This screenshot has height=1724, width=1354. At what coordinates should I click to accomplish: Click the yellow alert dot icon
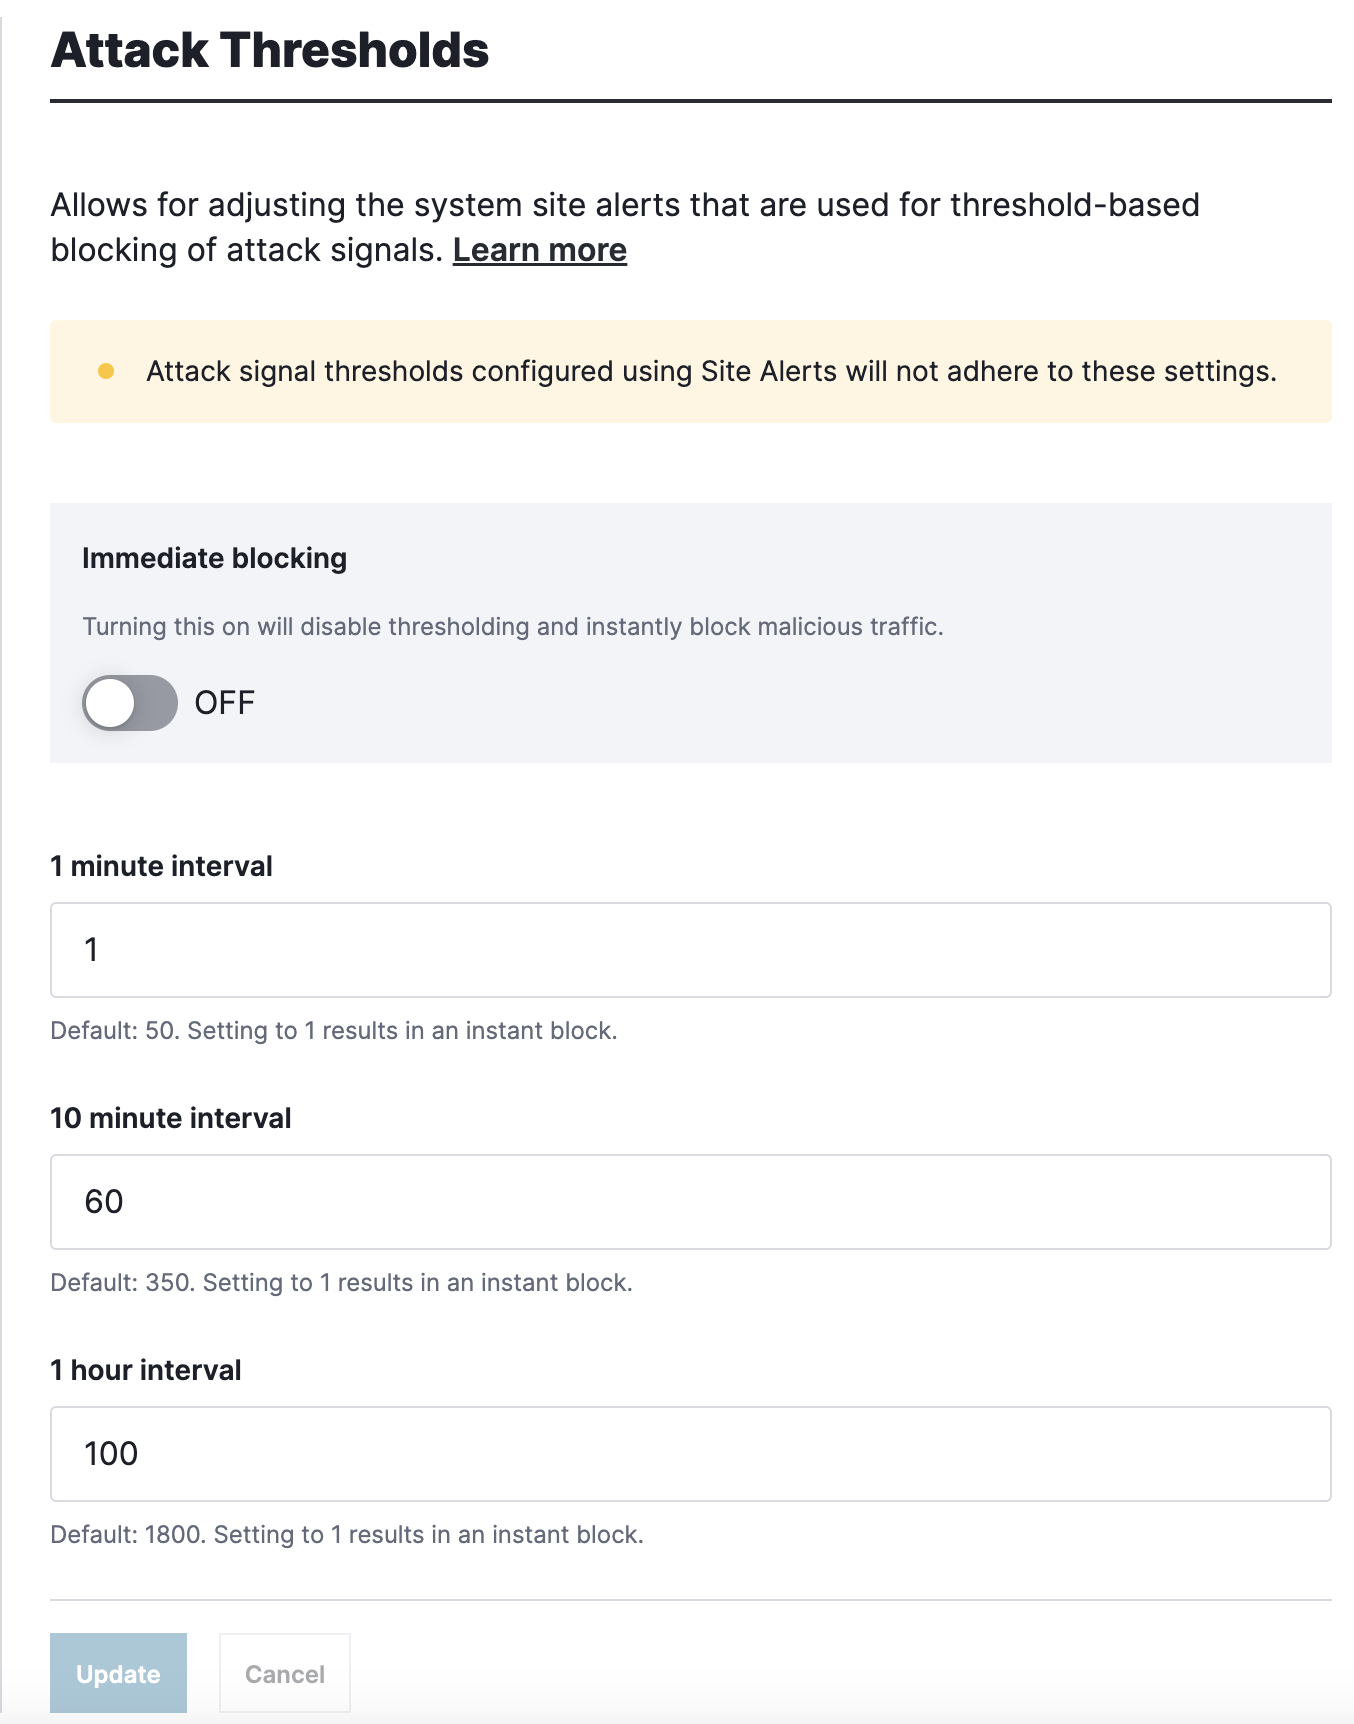click(107, 371)
